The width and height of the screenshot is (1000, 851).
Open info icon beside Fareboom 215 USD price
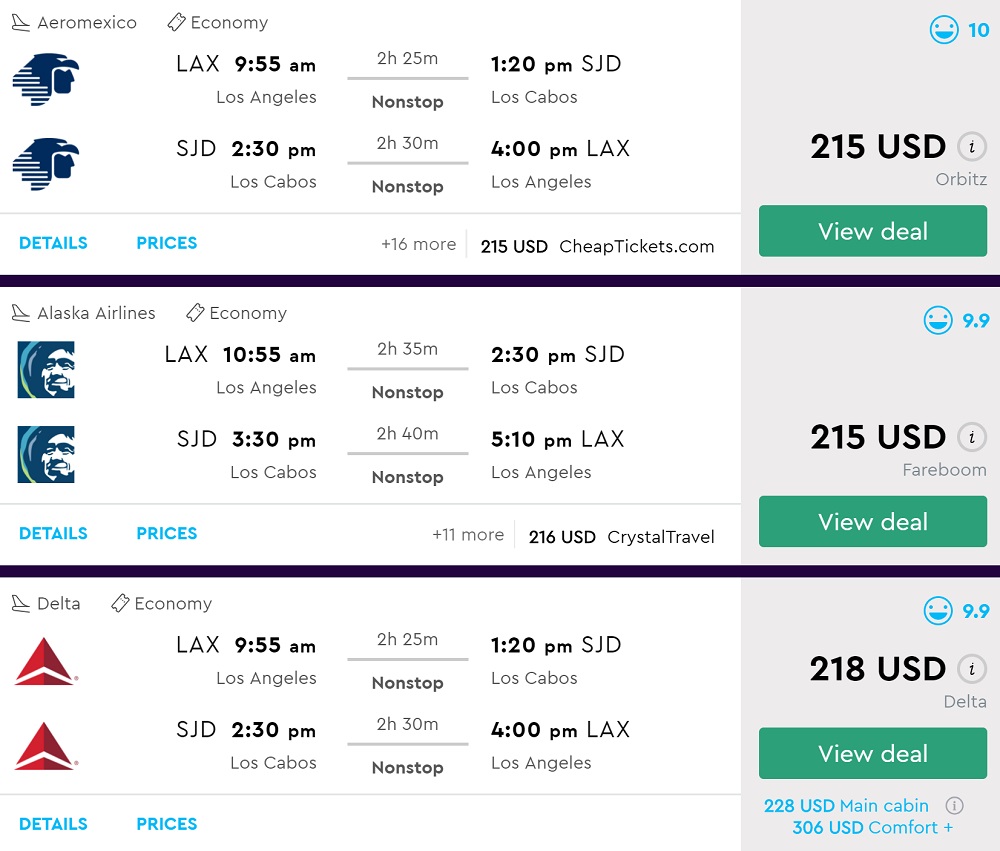click(x=971, y=437)
